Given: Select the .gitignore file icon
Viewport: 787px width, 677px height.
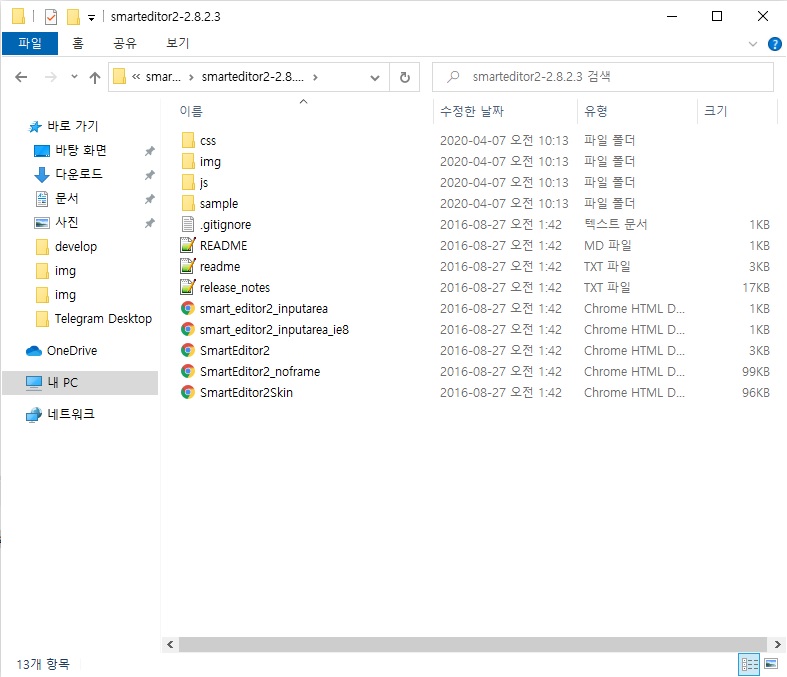Looking at the screenshot, I should click(x=188, y=225).
